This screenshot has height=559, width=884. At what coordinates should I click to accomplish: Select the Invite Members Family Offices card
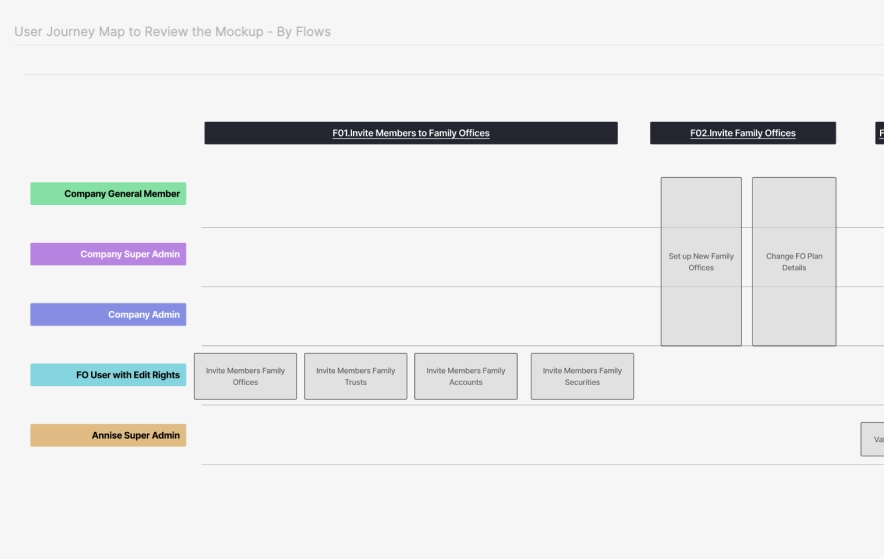[245, 376]
